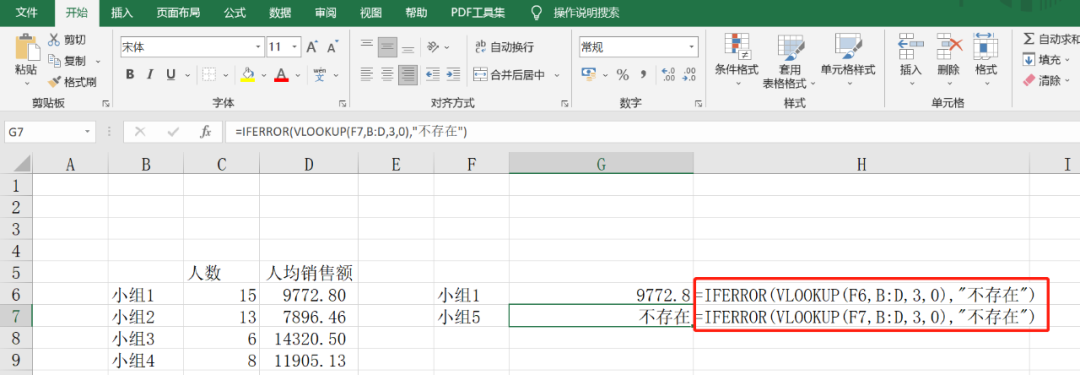
Task: Apply percent style %
Action: pyautogui.click(x=623, y=74)
